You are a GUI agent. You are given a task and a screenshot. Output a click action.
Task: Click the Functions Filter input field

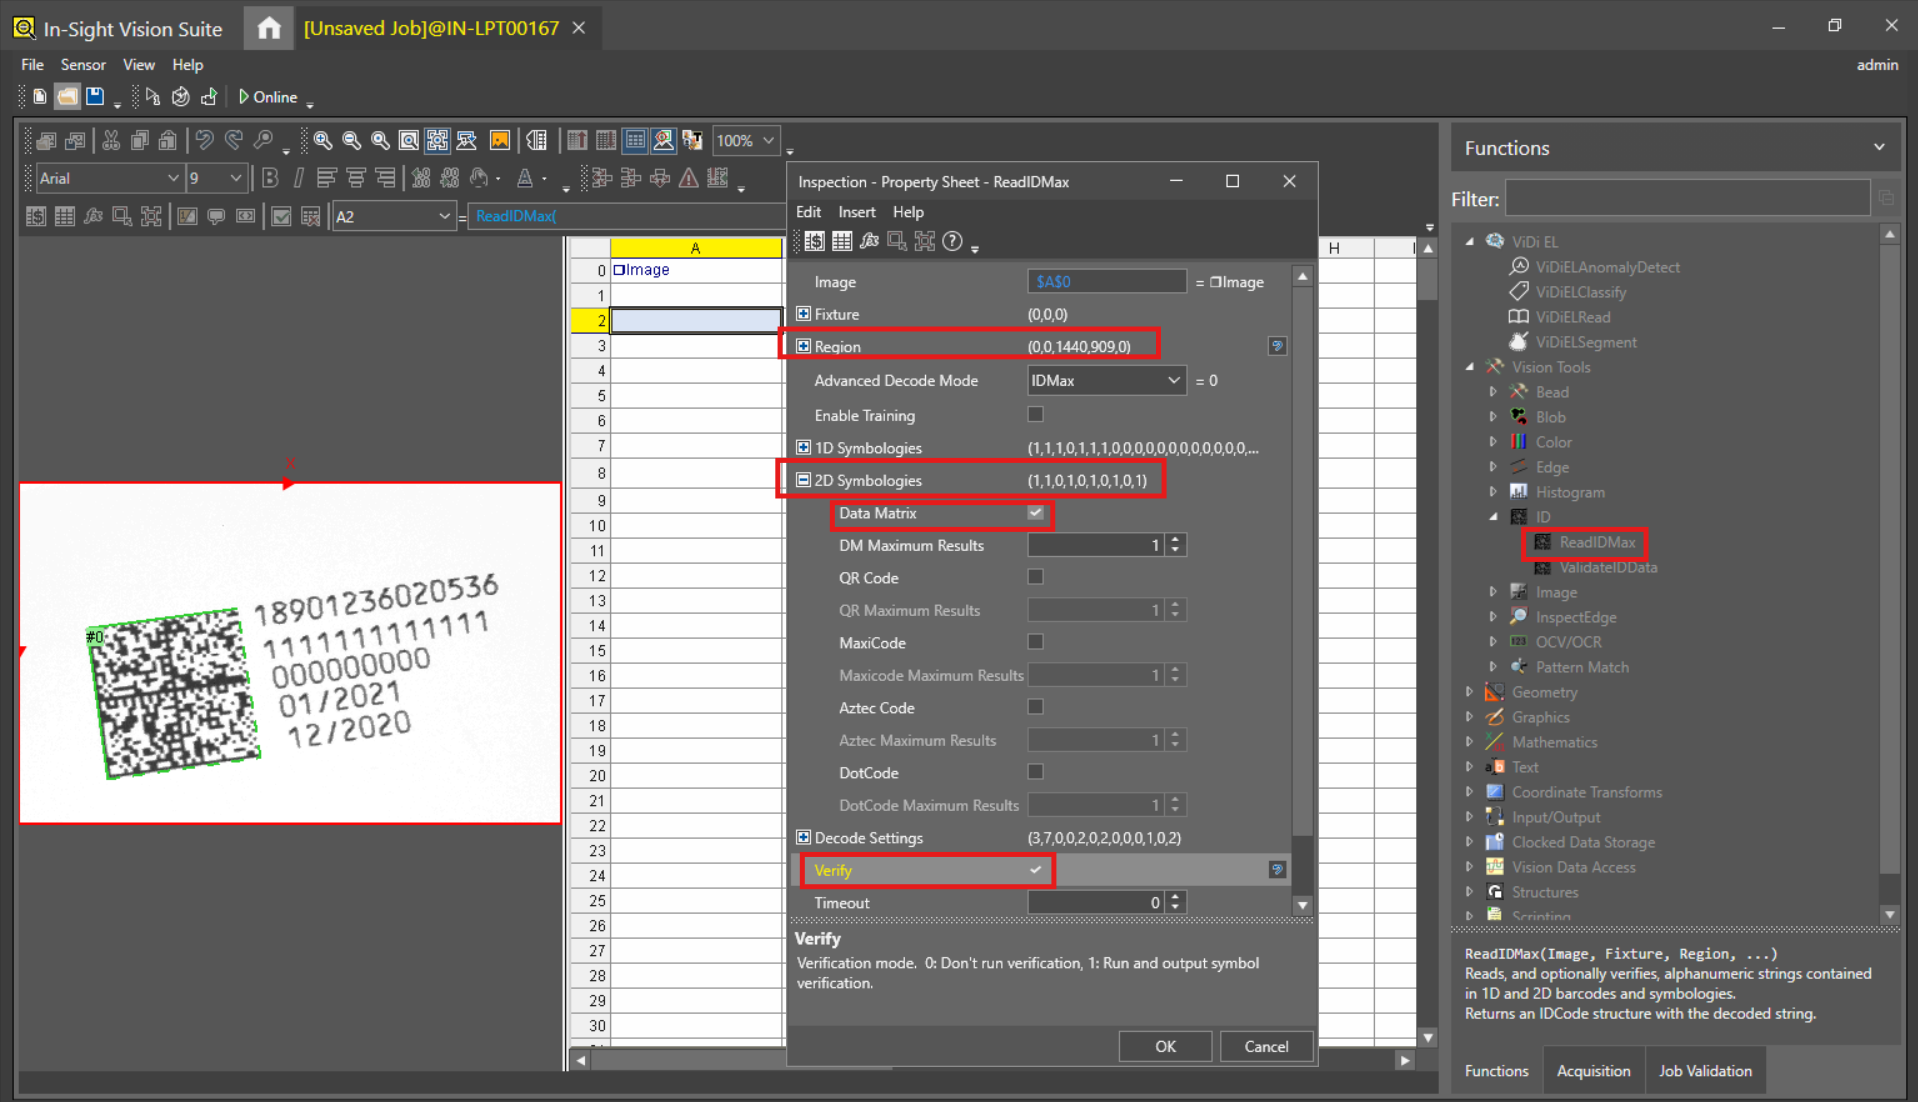tap(1687, 199)
